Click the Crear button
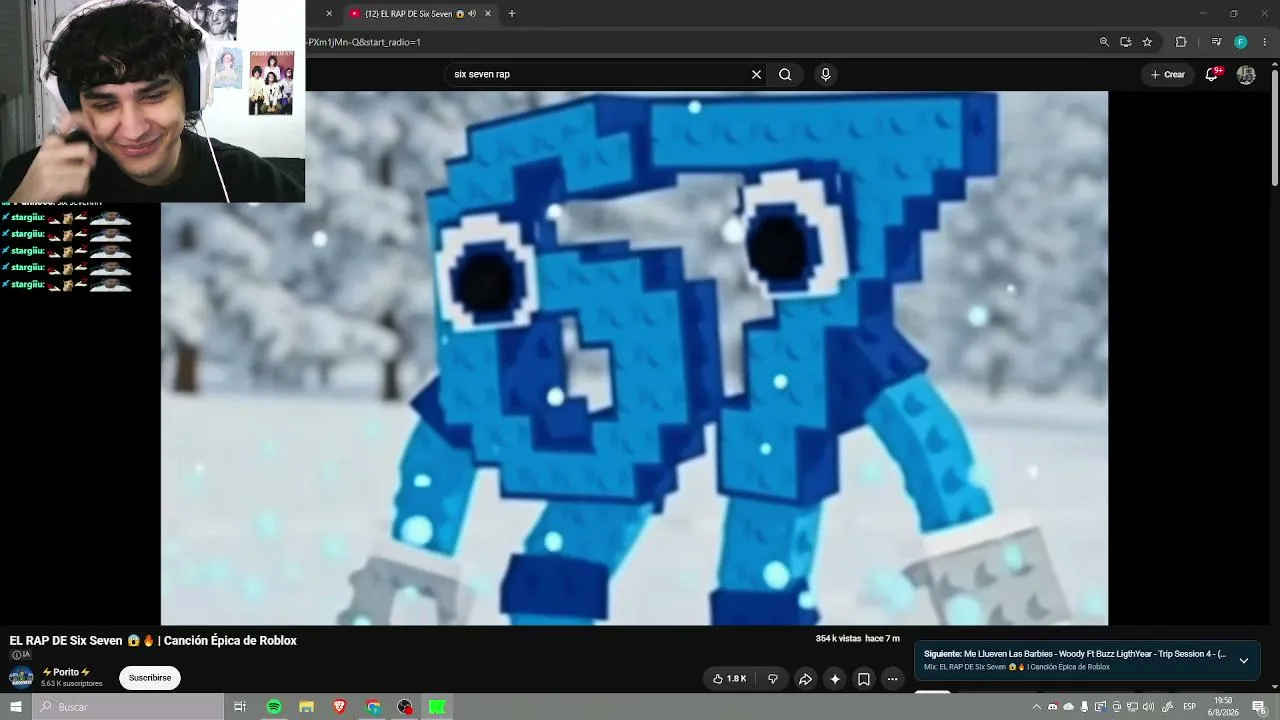The image size is (1280, 720). click(x=1167, y=74)
